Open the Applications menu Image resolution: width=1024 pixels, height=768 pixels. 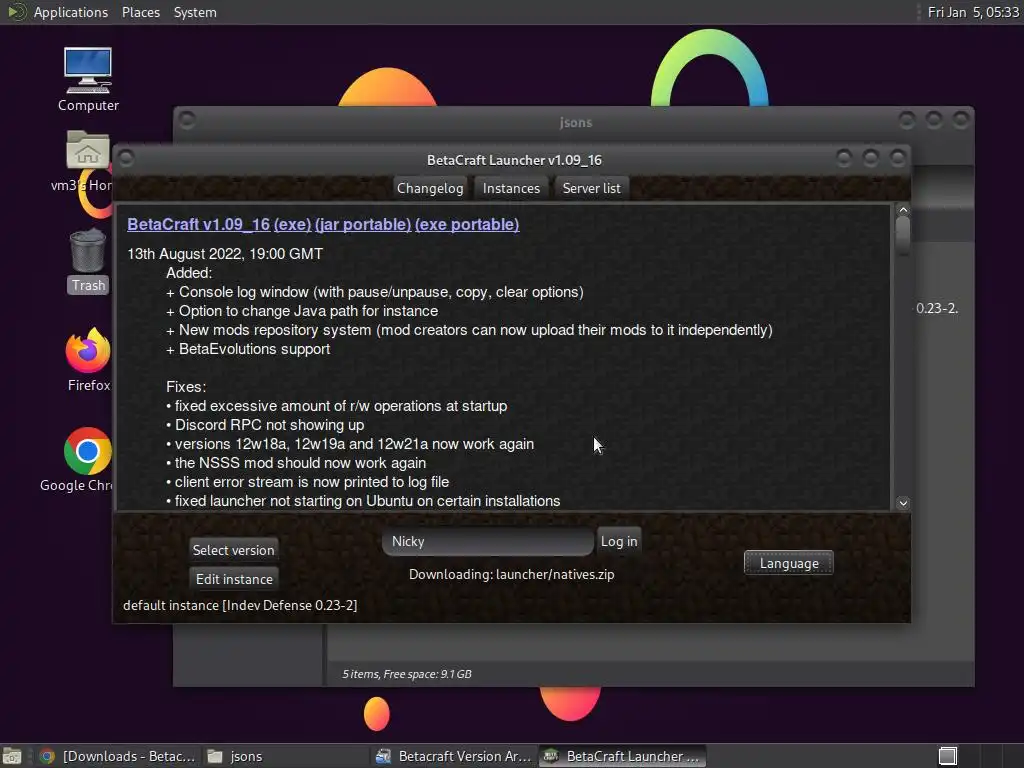tap(71, 12)
